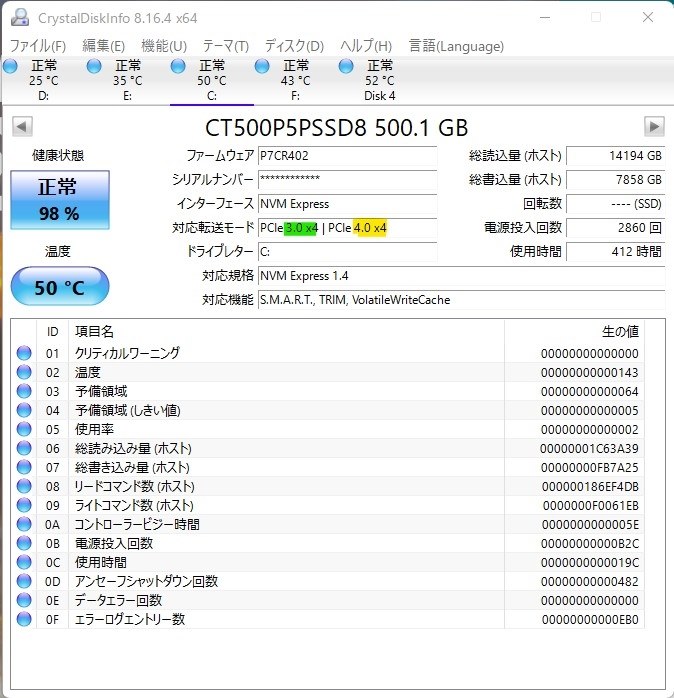Click power on hours value 412 時間
Image resolution: width=674 pixels, height=698 pixels.
(x=616, y=252)
